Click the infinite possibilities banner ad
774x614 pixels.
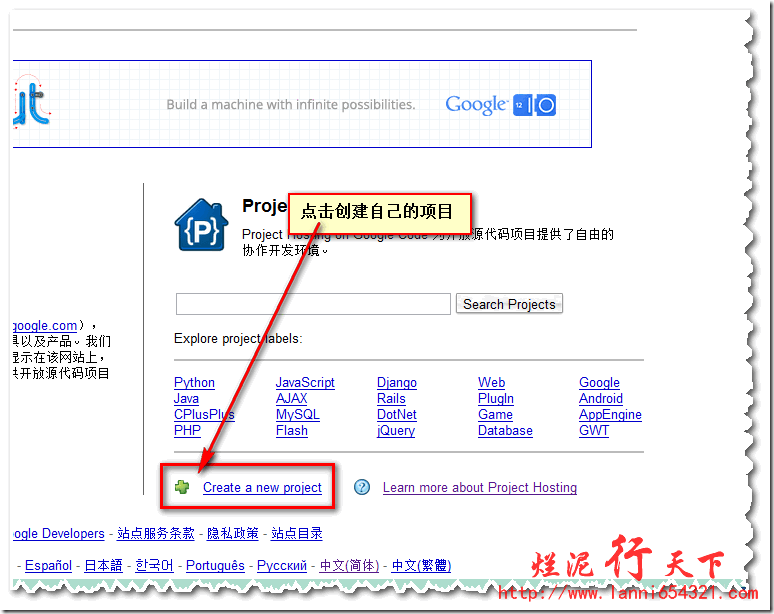tap(290, 105)
